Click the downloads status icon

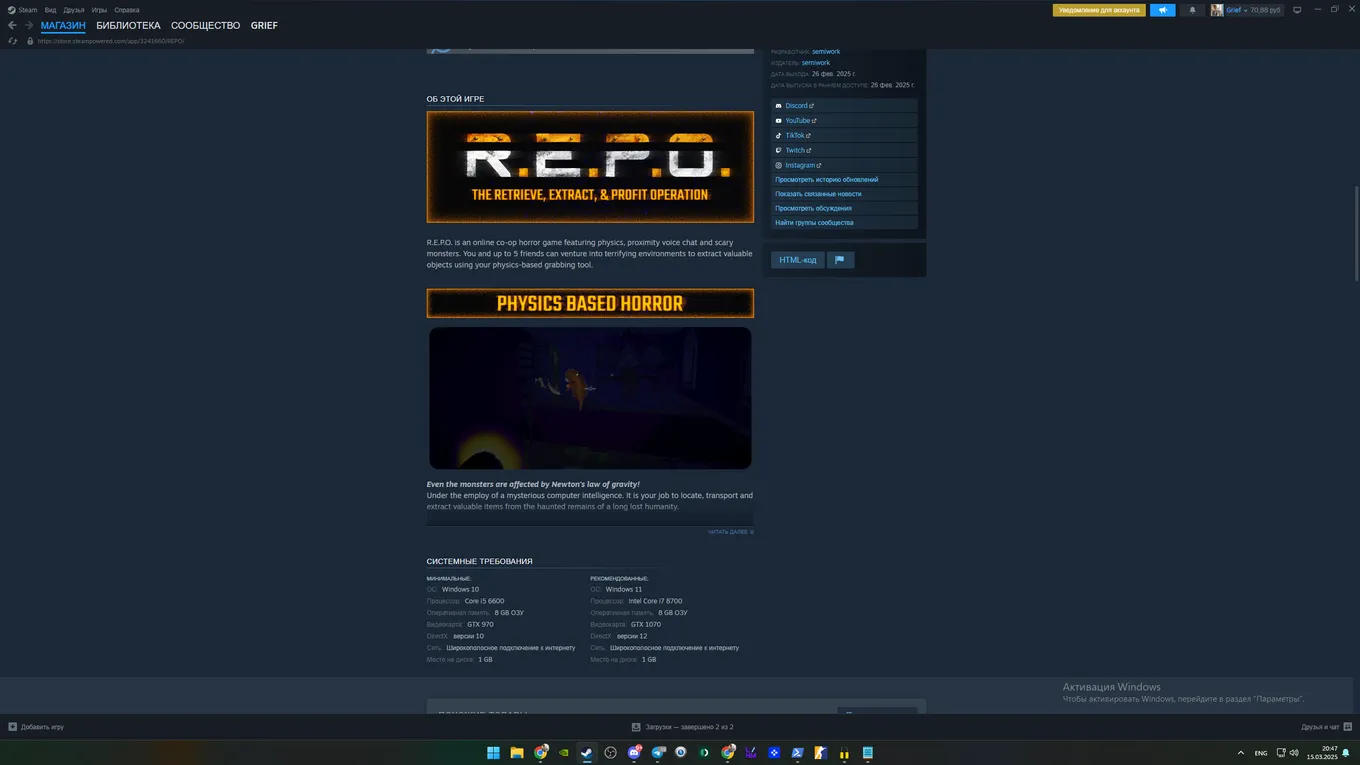tap(636, 727)
